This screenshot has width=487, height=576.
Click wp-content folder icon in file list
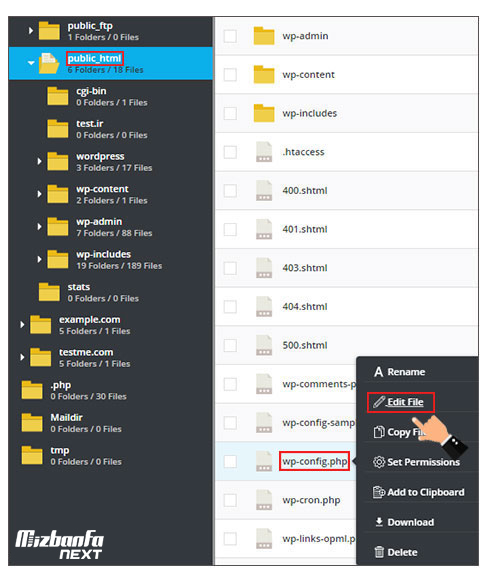tap(264, 75)
